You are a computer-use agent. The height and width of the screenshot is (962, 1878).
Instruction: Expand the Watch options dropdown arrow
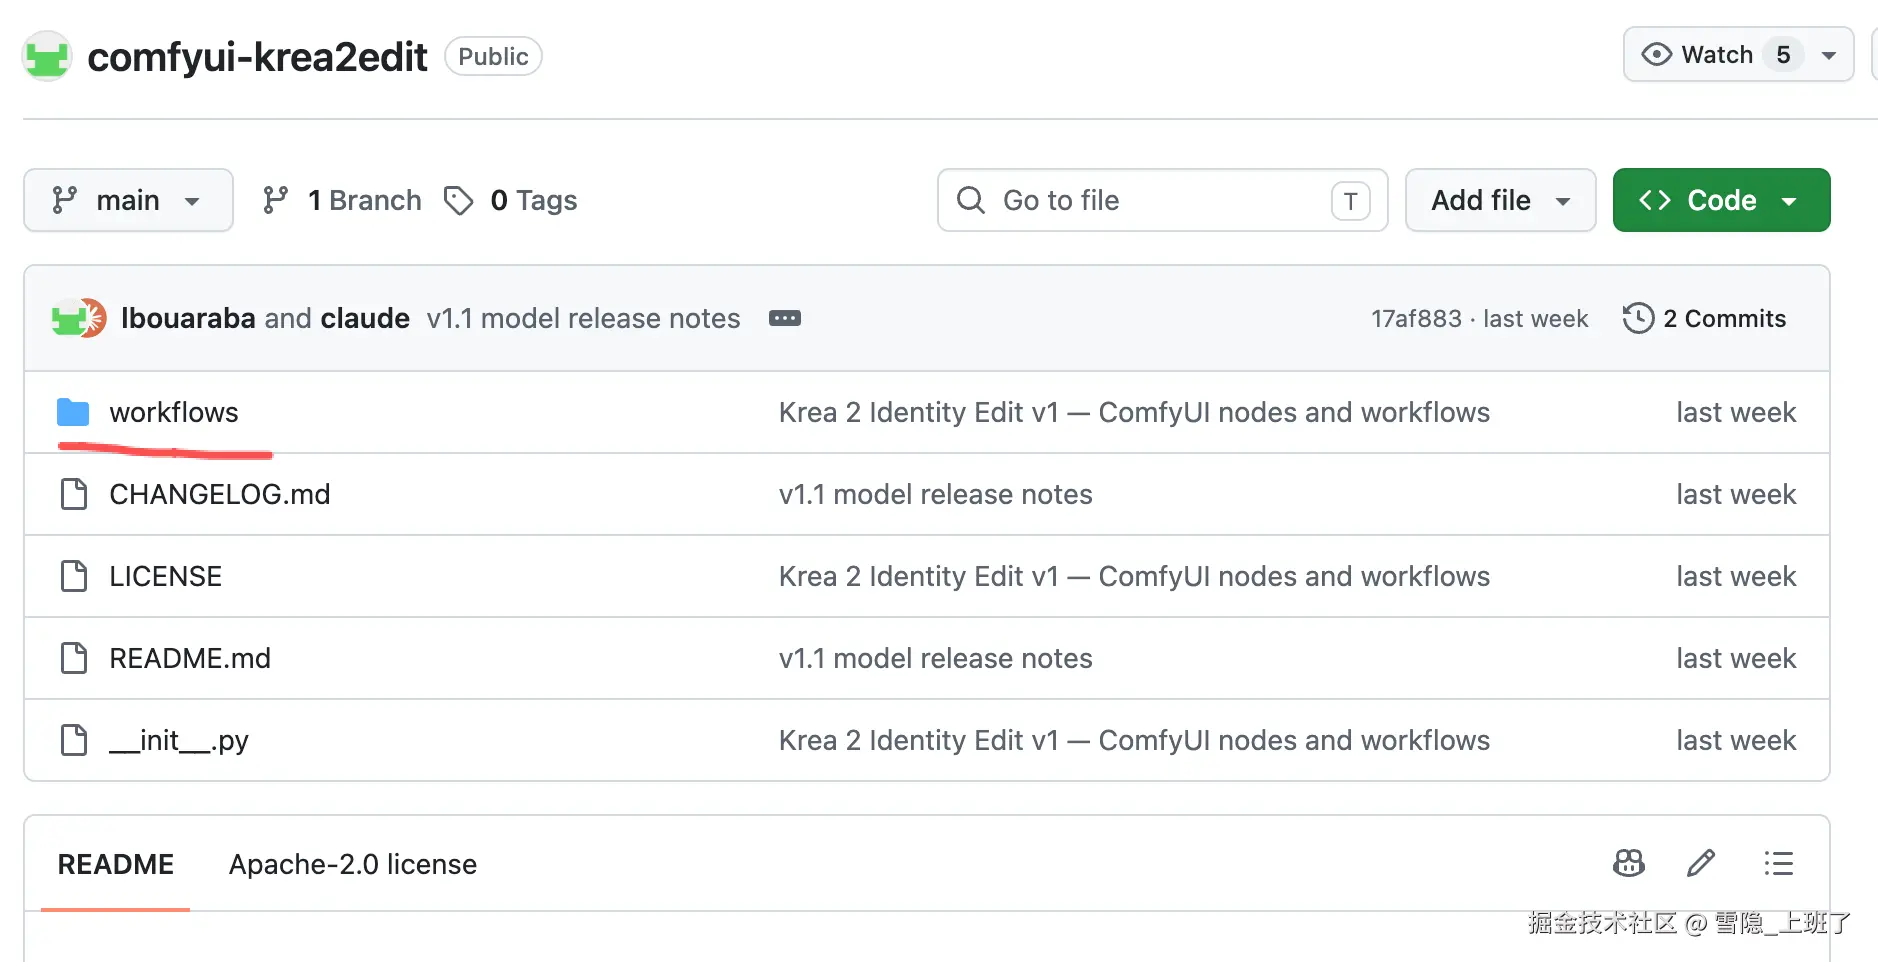[1829, 55]
